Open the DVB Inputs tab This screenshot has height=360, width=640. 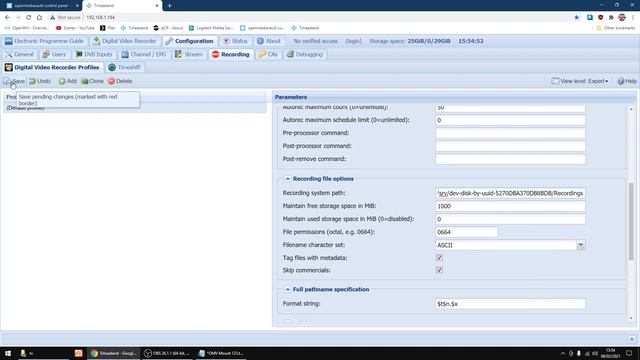click(x=94, y=54)
